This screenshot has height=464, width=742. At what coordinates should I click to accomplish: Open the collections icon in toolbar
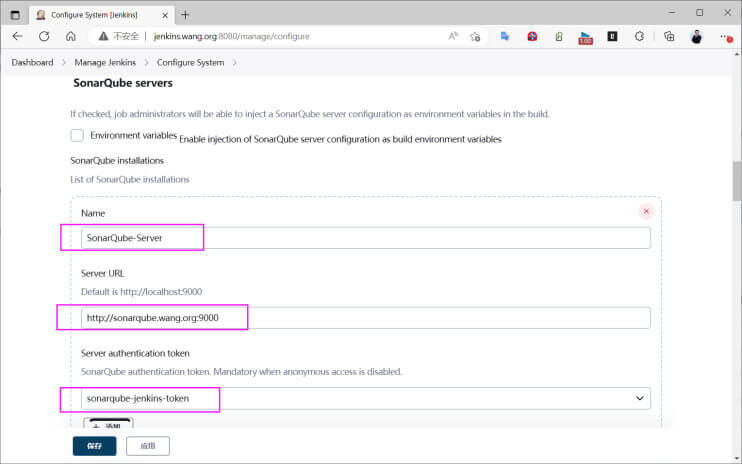669,36
